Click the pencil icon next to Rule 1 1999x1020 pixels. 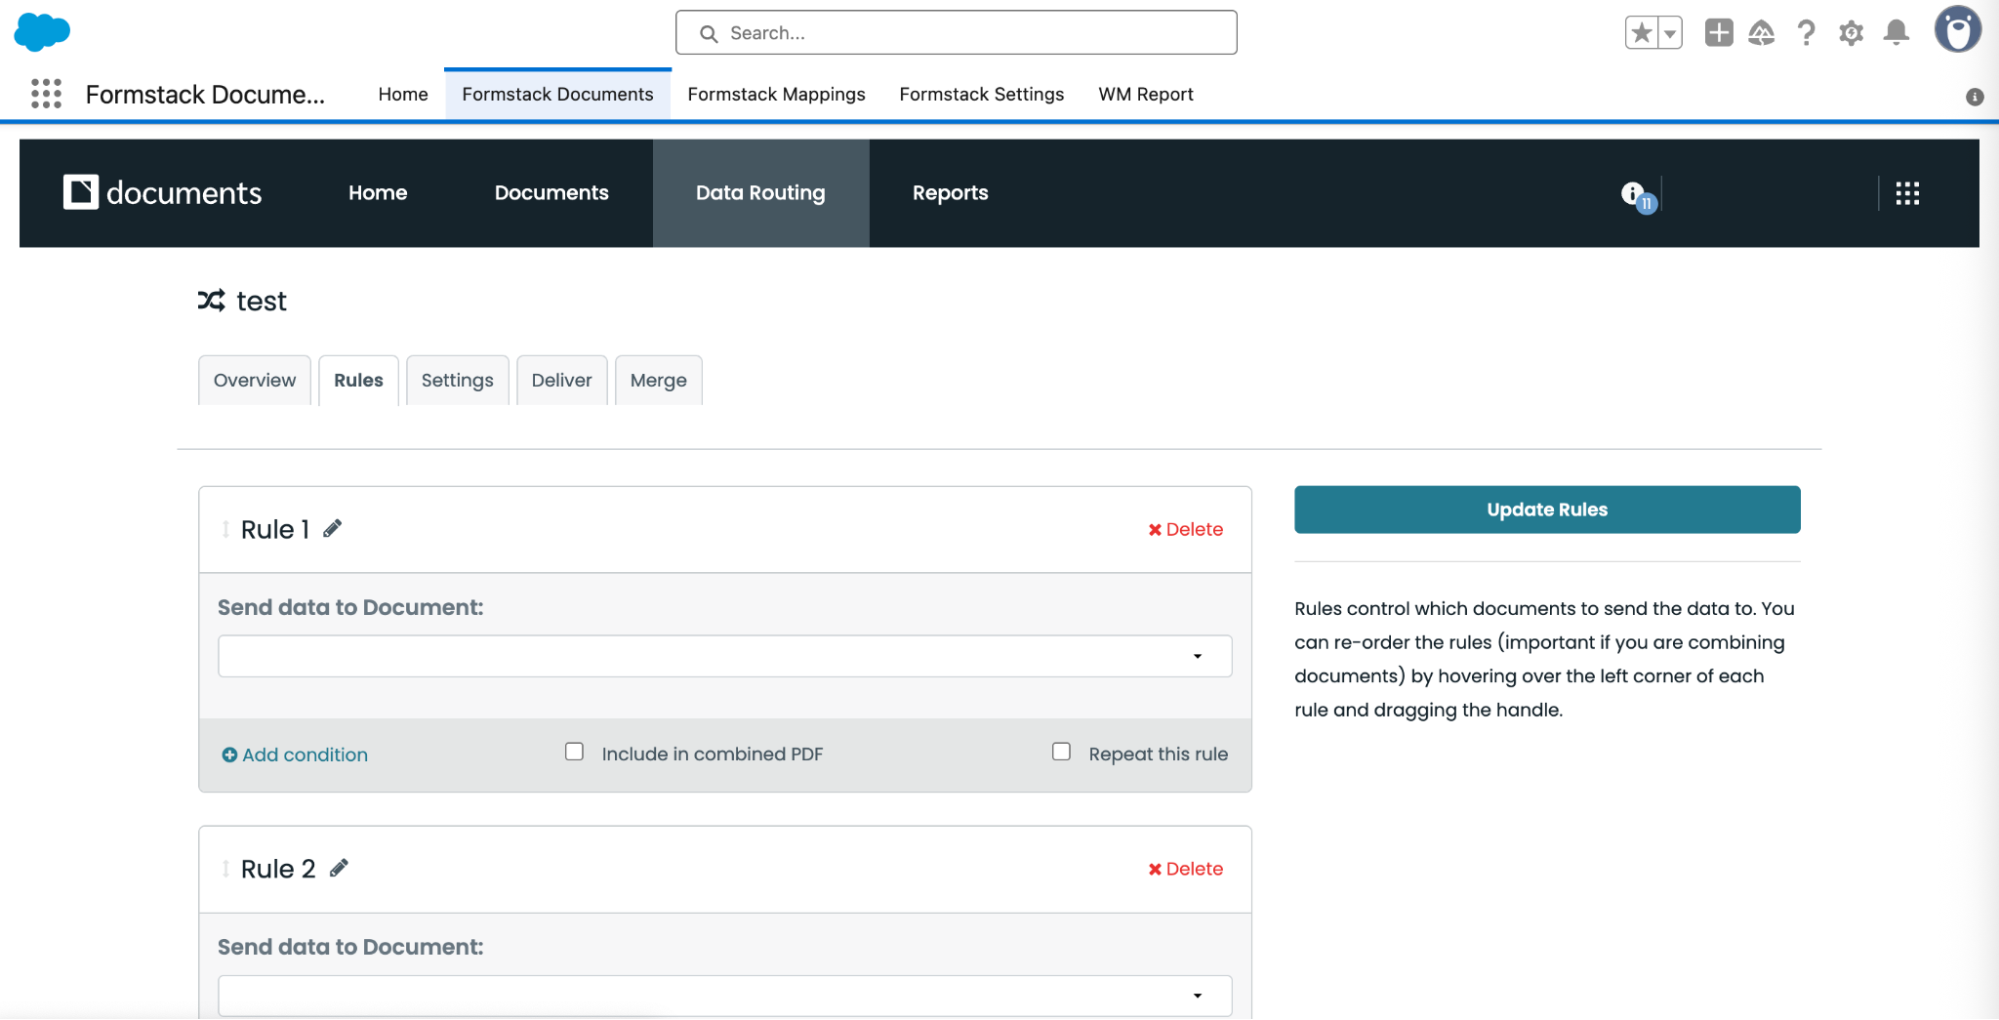[x=332, y=529]
